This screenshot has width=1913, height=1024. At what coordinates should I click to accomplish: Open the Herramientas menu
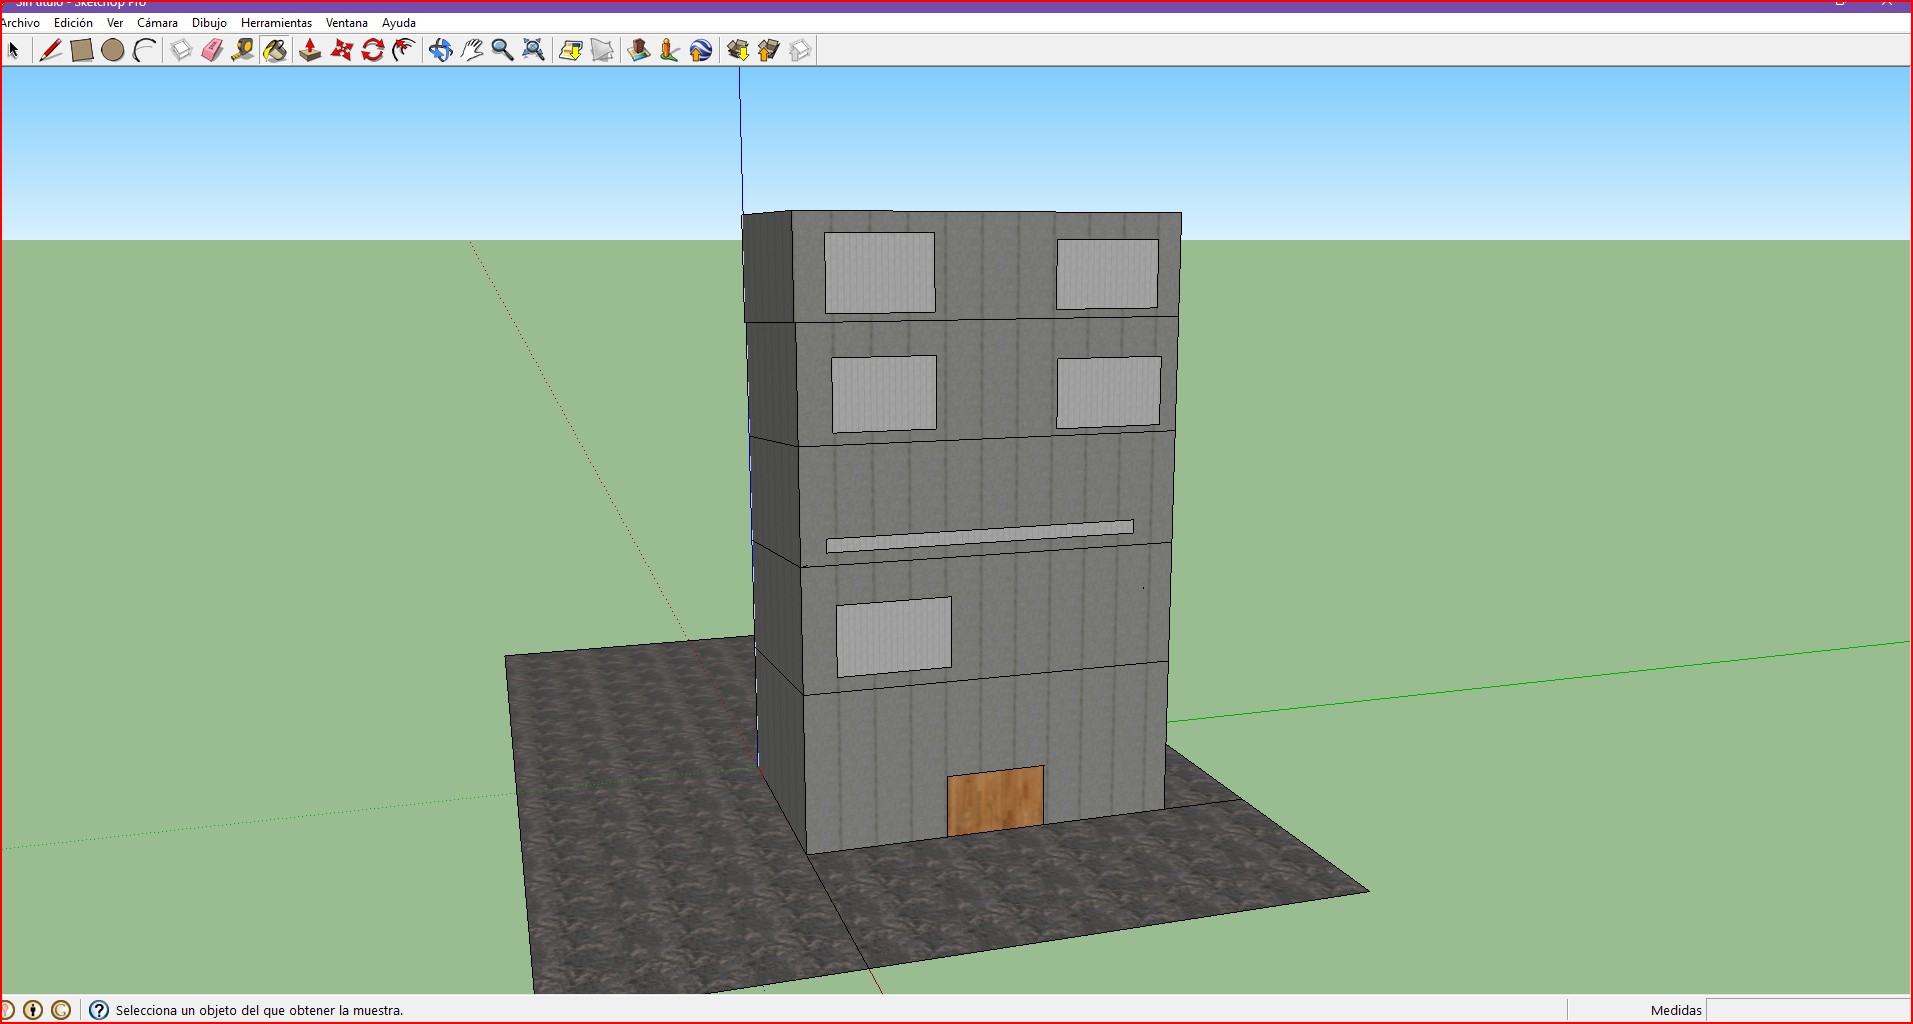coord(276,22)
